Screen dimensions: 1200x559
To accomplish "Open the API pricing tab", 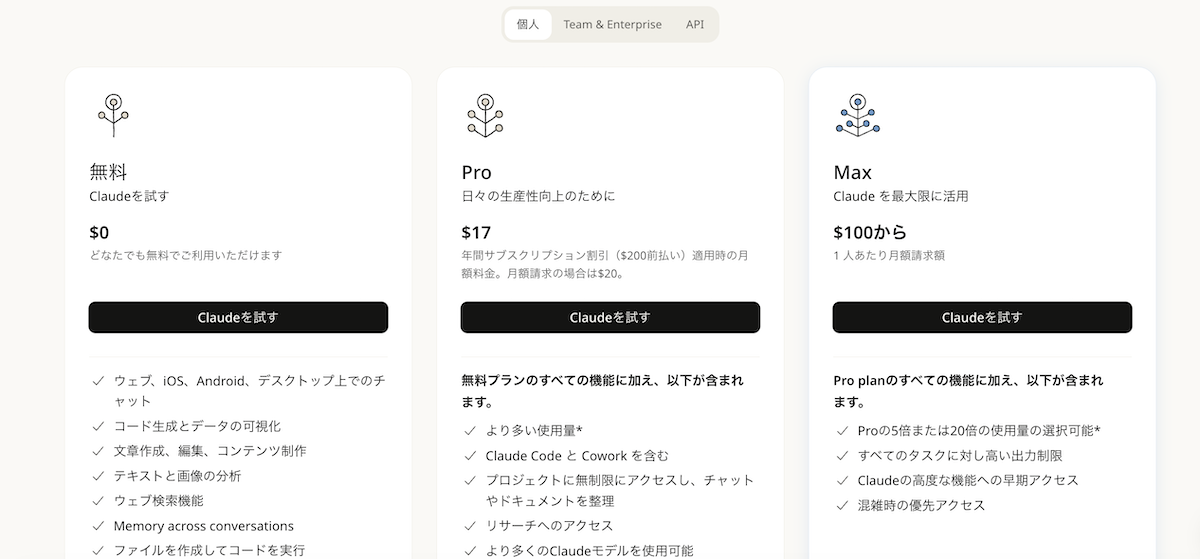I will point(695,25).
